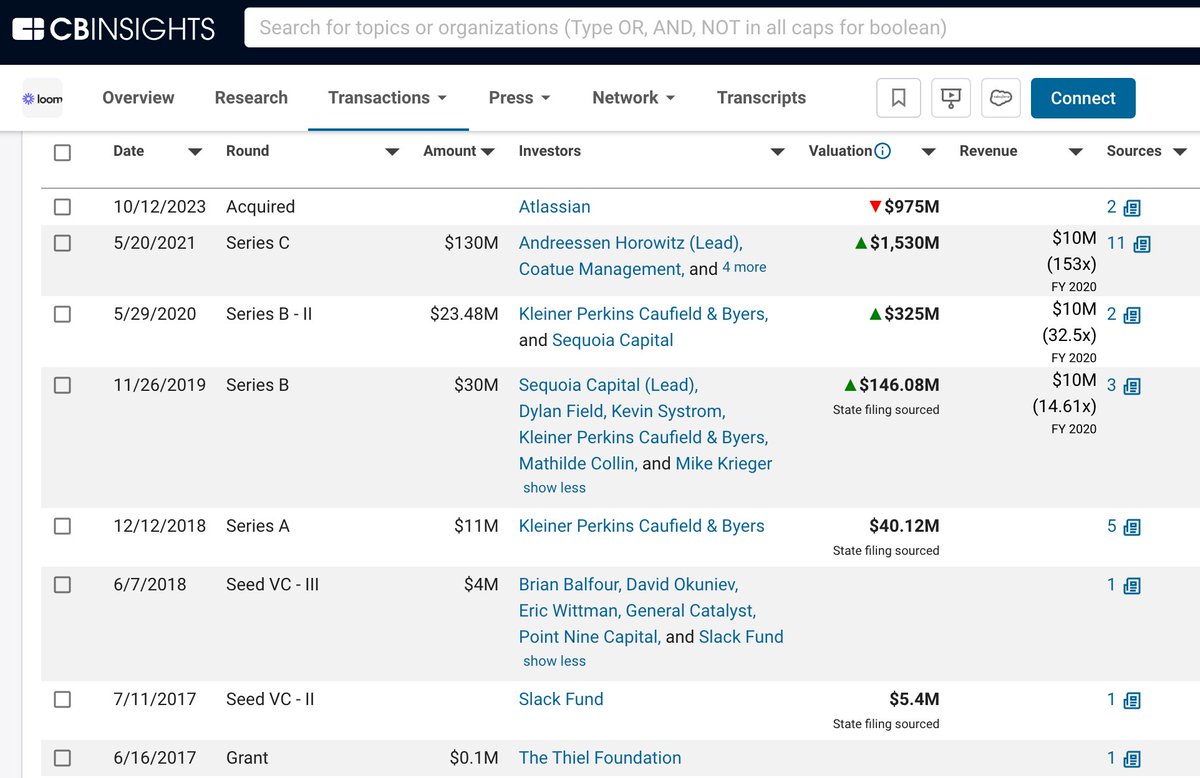Click the presentation export icon
The height and width of the screenshot is (778, 1200).
pos(950,98)
